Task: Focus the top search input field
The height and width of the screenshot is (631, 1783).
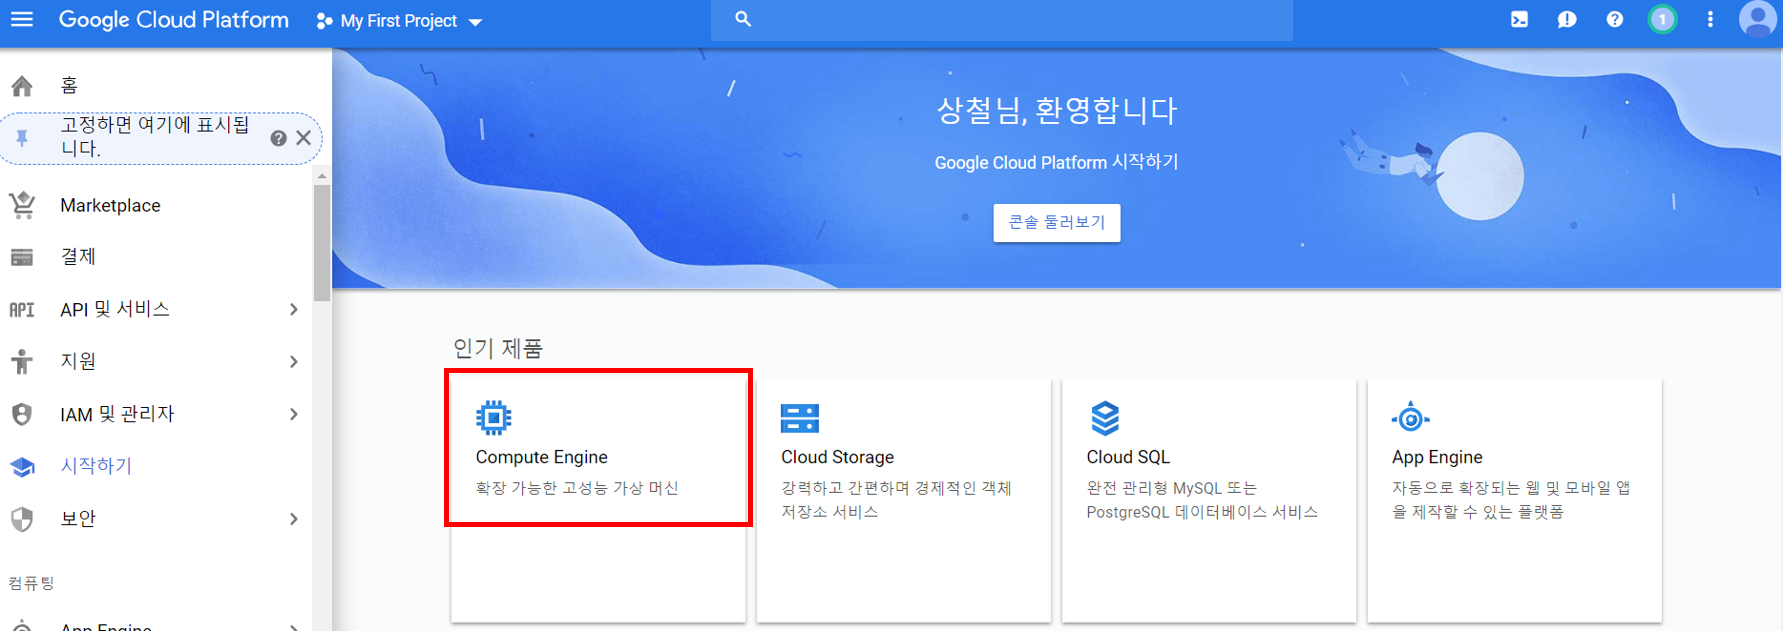Action: tap(1001, 20)
